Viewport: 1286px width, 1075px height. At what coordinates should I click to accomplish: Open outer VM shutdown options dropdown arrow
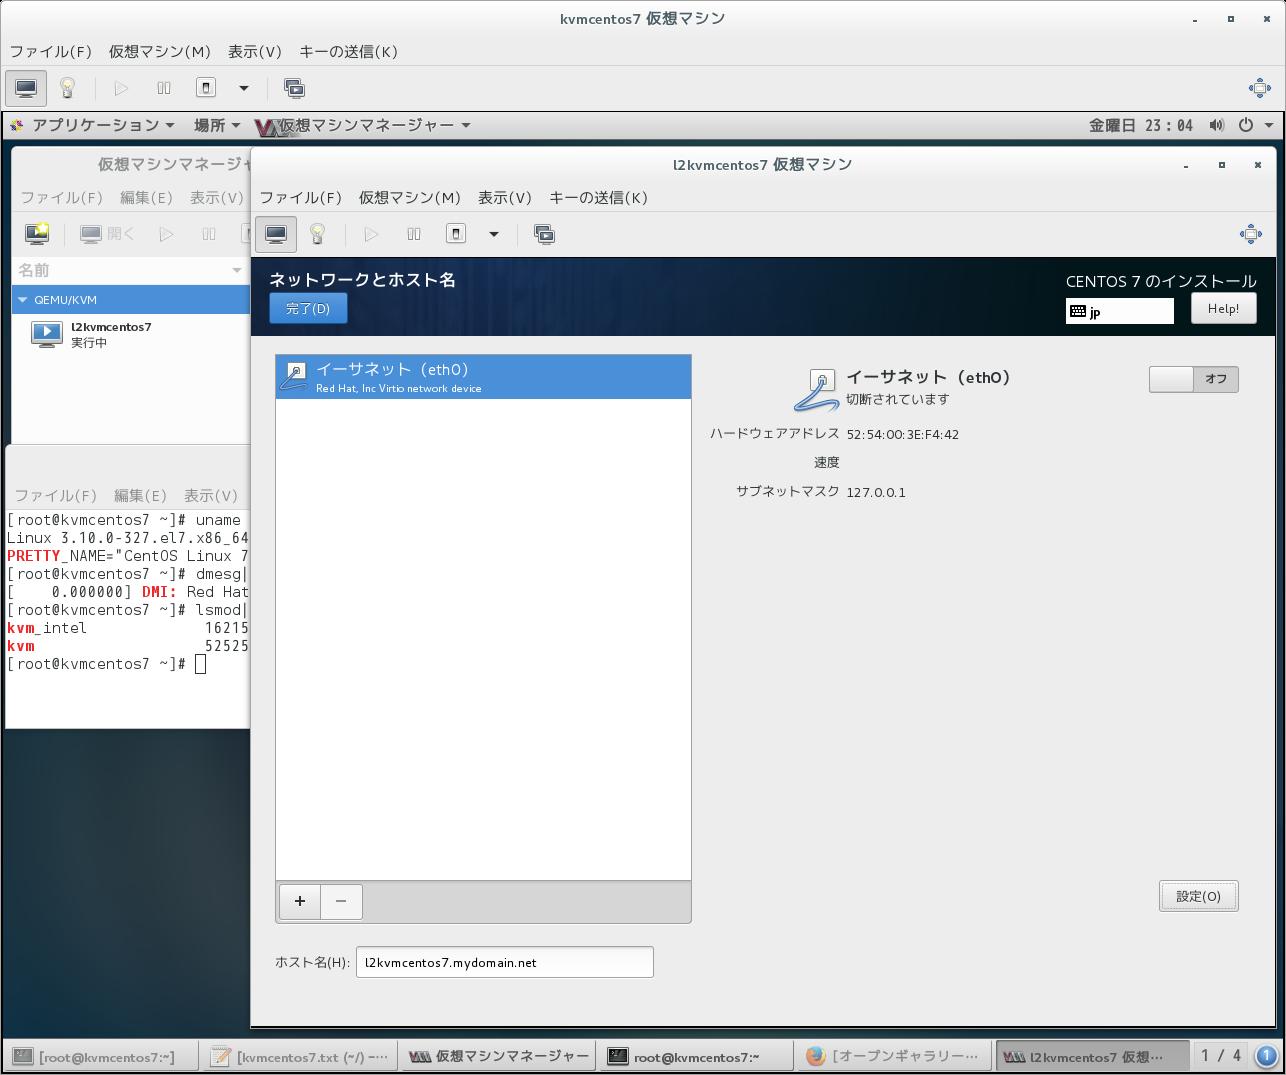click(x=243, y=88)
